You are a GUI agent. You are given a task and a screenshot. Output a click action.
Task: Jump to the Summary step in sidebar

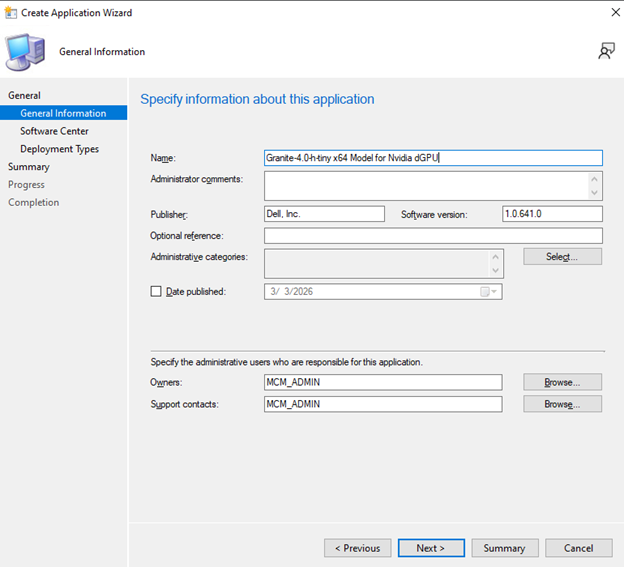(29, 167)
